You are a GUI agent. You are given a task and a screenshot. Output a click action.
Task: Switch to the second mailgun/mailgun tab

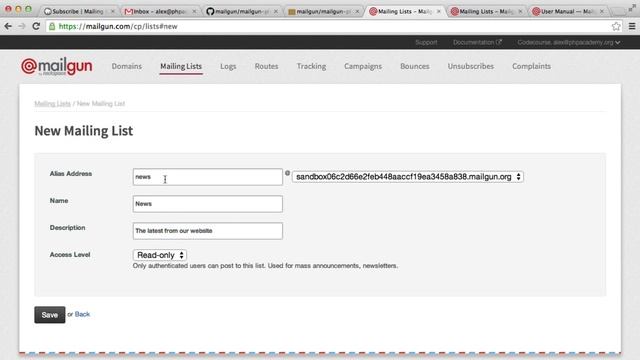coord(322,11)
